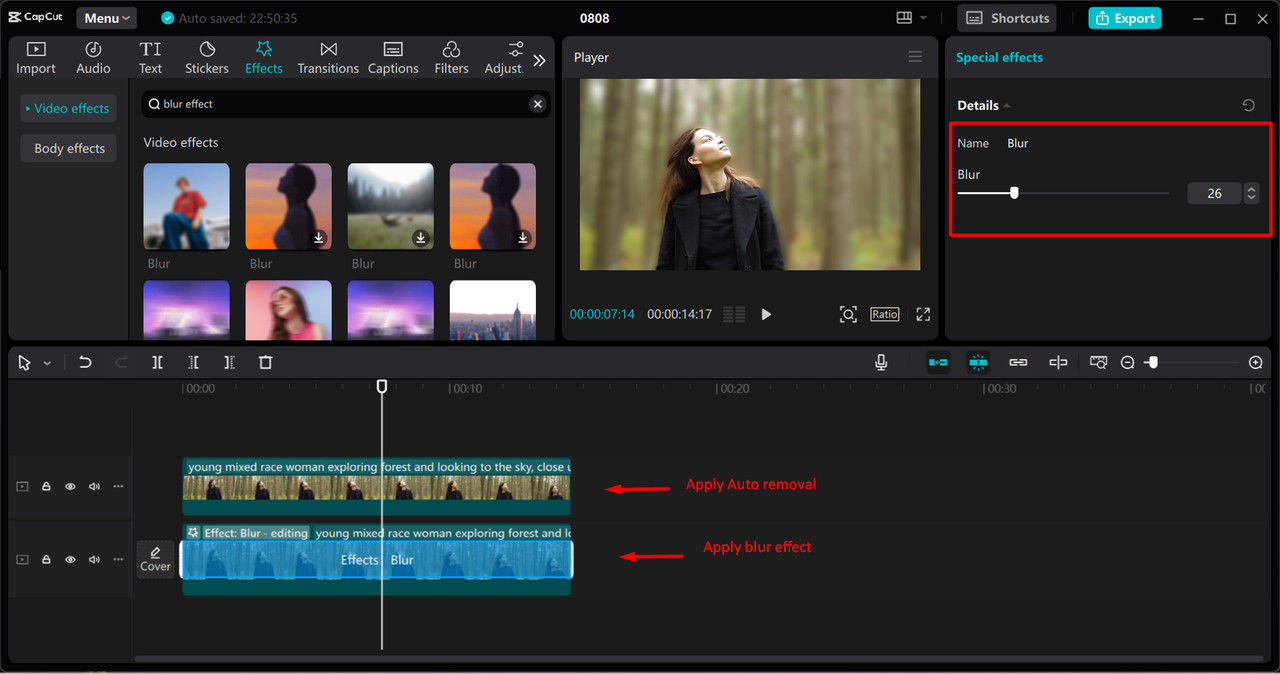Open more options for upper track
Screen dimensions: 1280x674
[118, 487]
